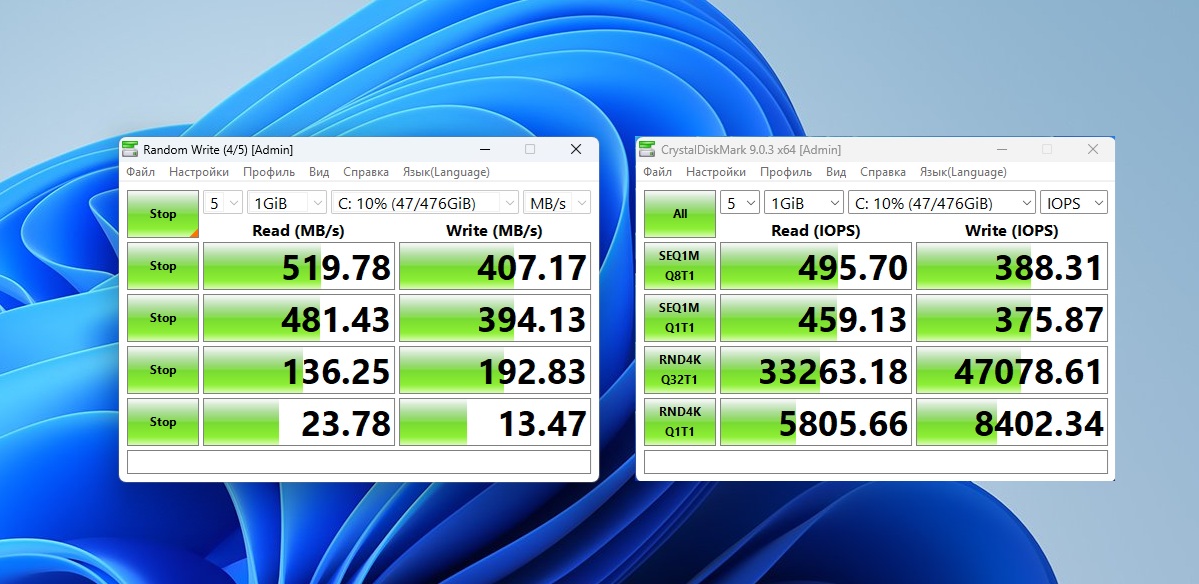The width and height of the screenshot is (1199, 584).
Task: Minimize the CrystalDiskMark 9.0.3 window
Action: click(x=1002, y=149)
